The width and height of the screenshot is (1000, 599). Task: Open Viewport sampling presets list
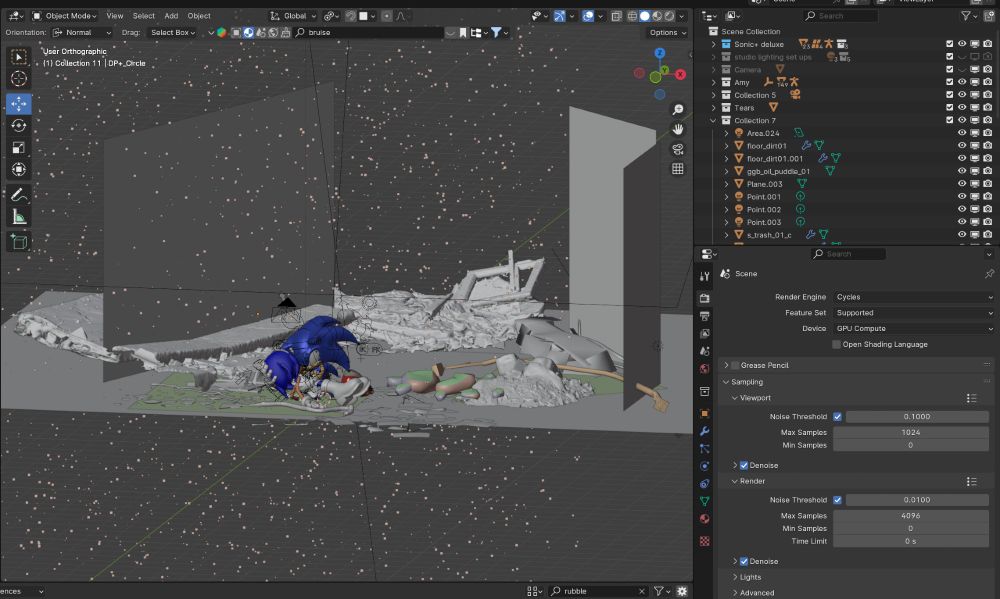(x=971, y=399)
